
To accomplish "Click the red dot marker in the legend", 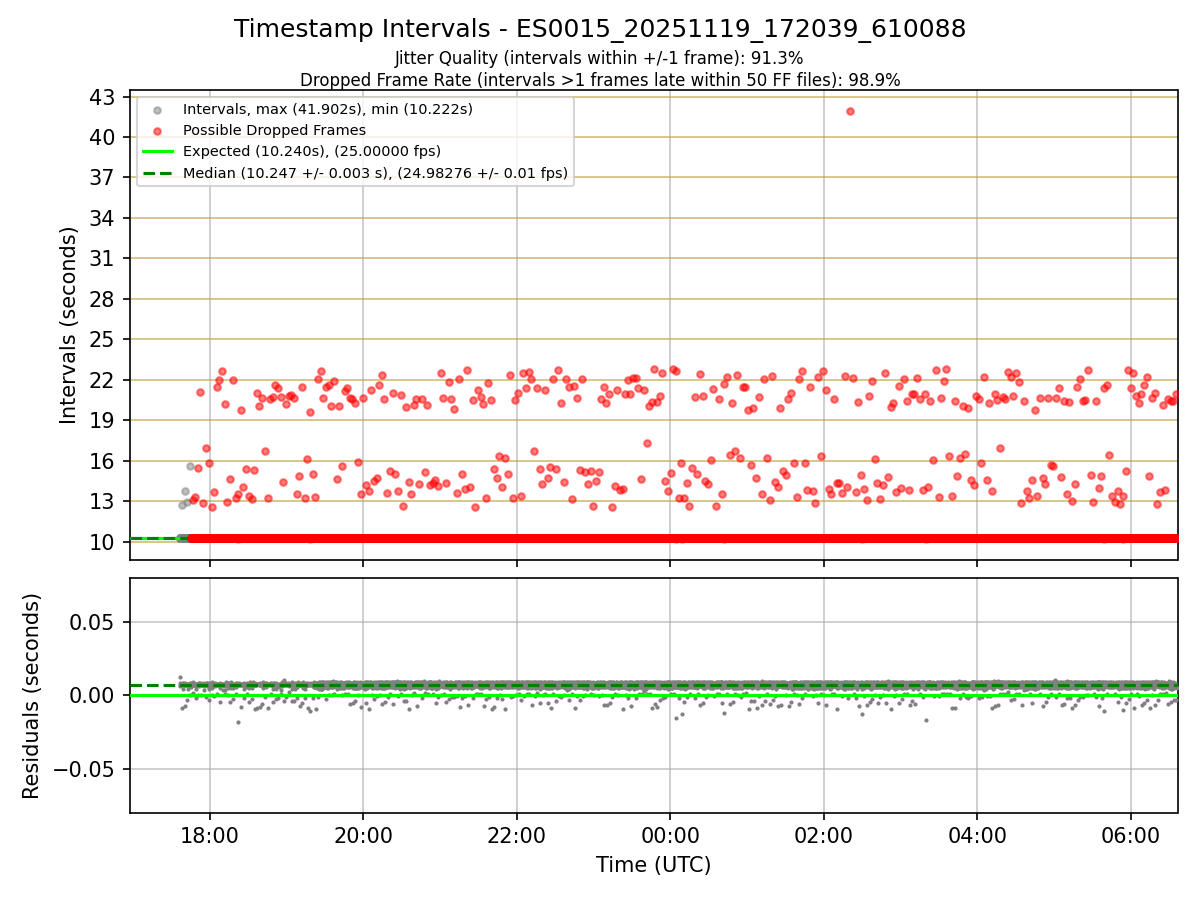I will point(156,130).
